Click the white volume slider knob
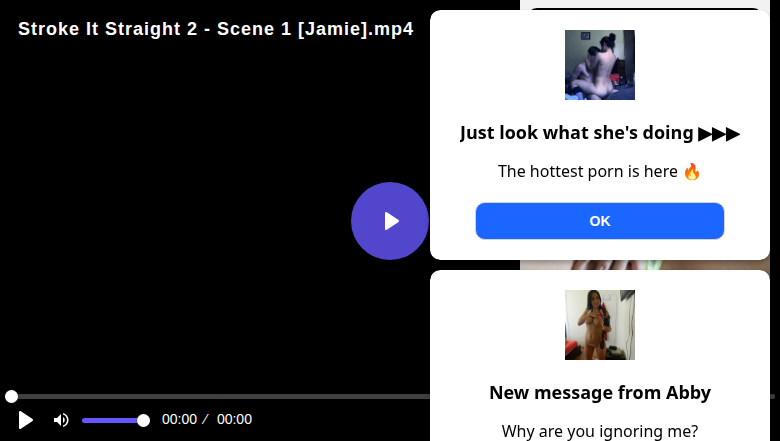 [x=143, y=420]
